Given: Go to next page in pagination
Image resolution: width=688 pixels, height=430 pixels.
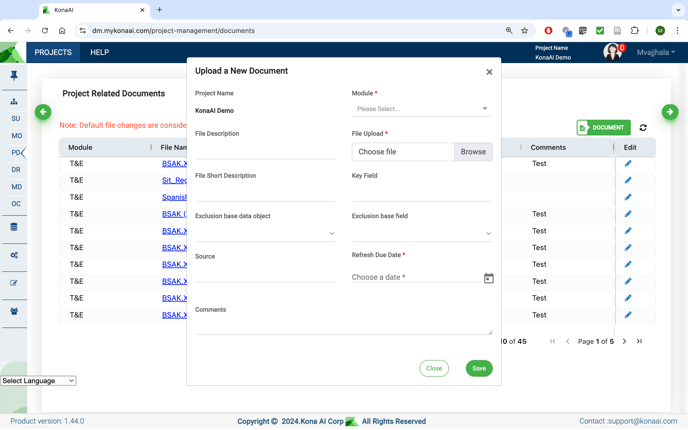Looking at the screenshot, I should 625,342.
